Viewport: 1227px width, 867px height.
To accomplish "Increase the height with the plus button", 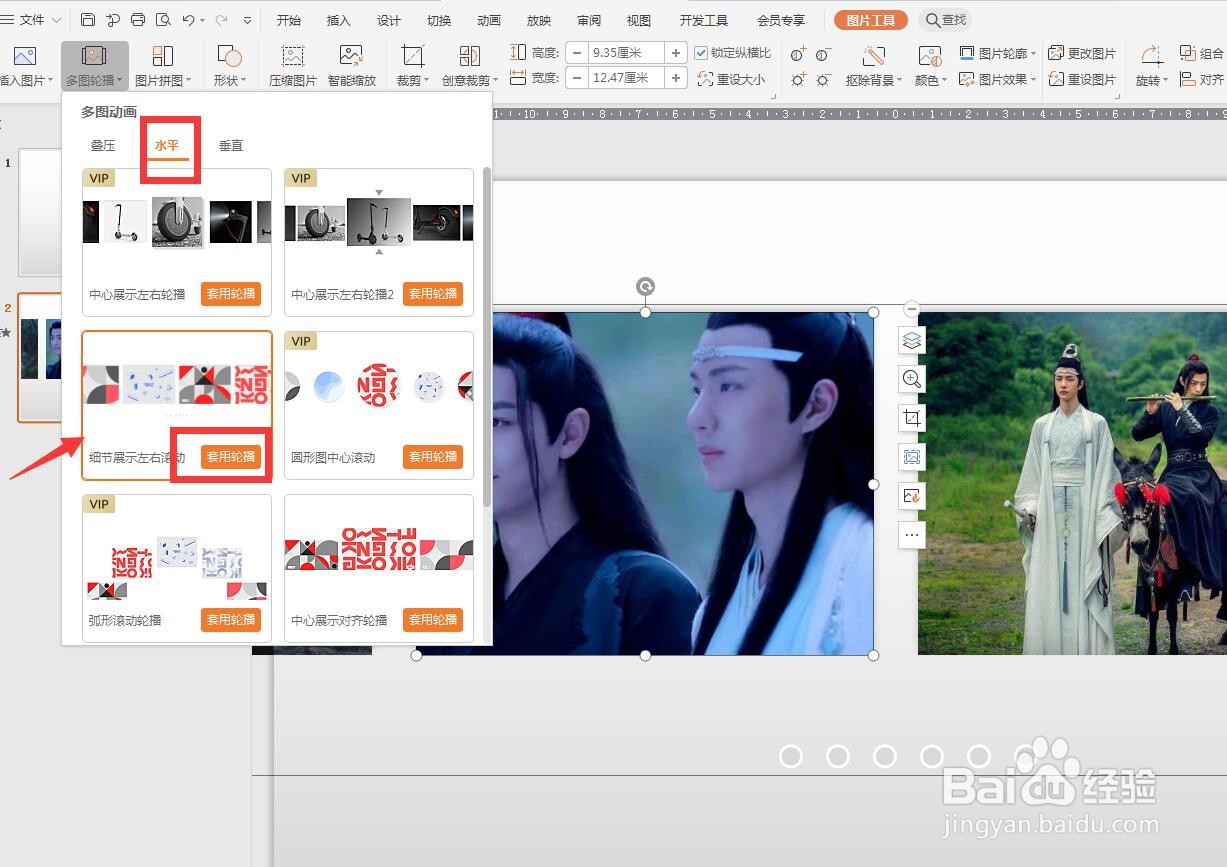I will tap(677, 53).
